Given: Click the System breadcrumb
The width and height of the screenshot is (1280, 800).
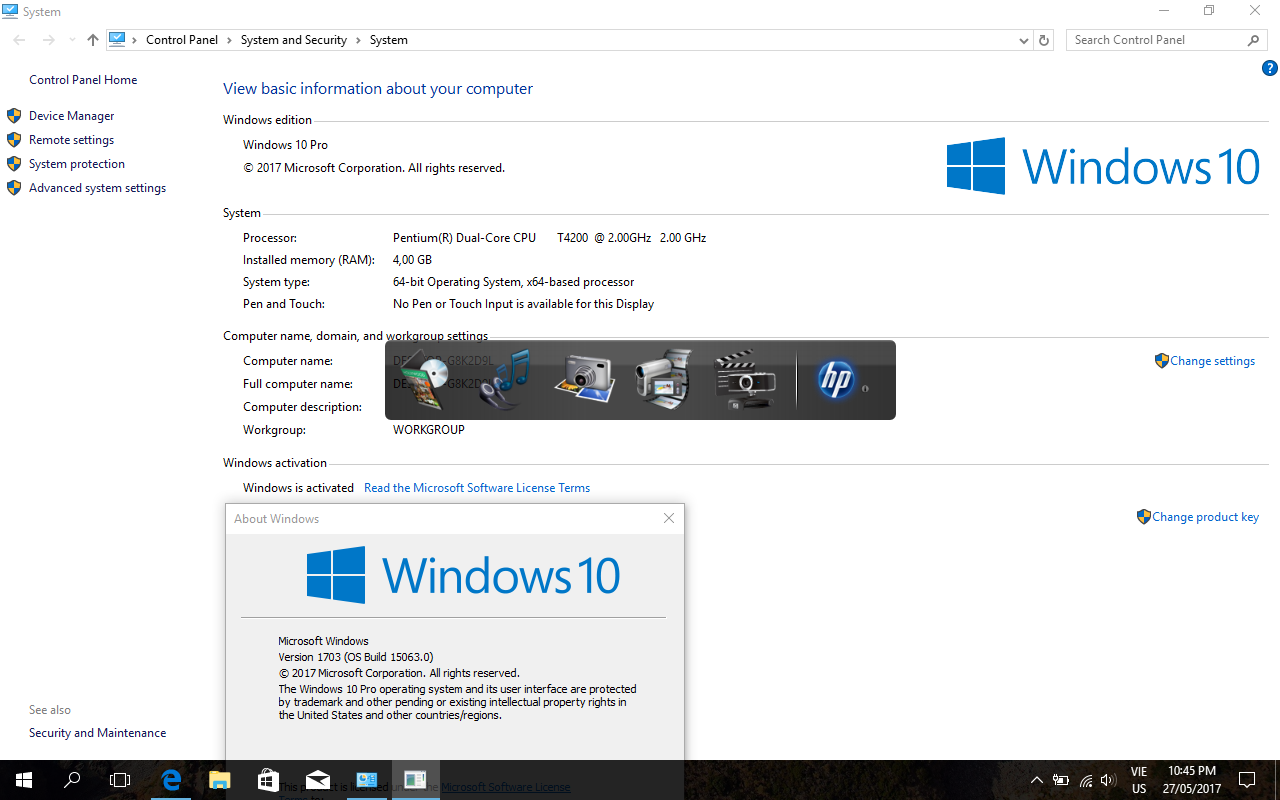Looking at the screenshot, I should tap(389, 40).
